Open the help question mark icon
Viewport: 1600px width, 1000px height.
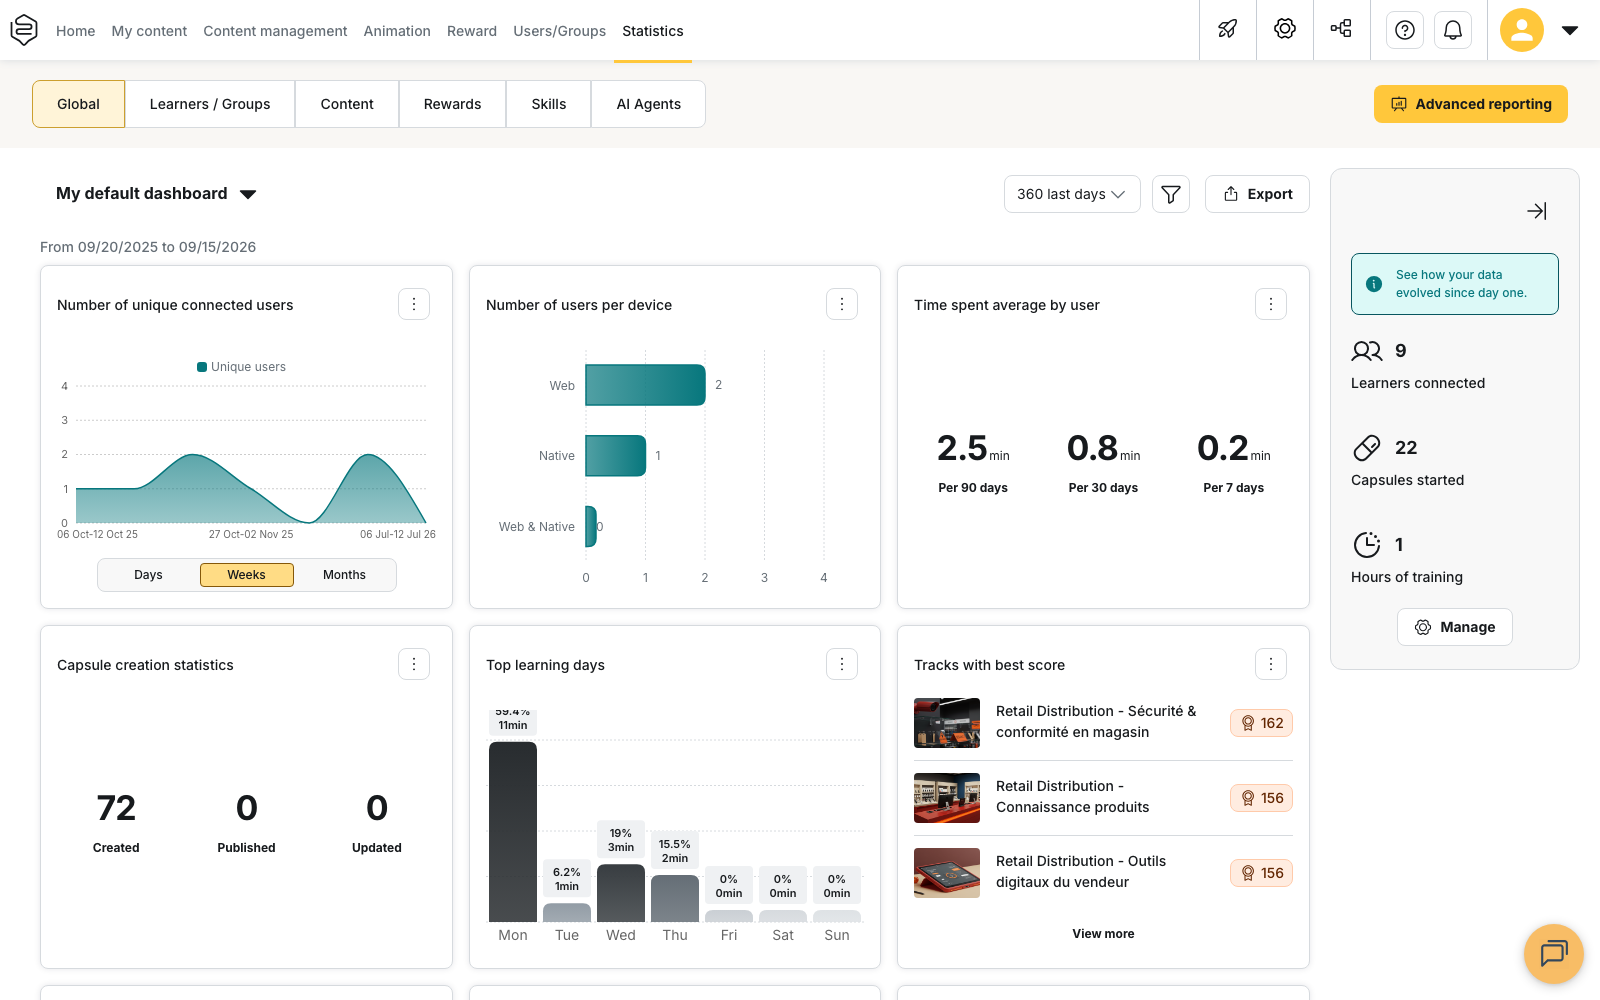(1405, 30)
